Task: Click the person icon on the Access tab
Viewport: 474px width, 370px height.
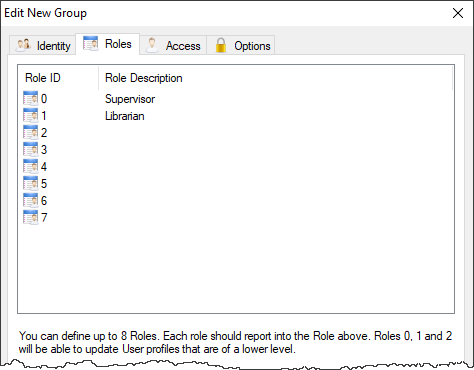Action: 152,45
